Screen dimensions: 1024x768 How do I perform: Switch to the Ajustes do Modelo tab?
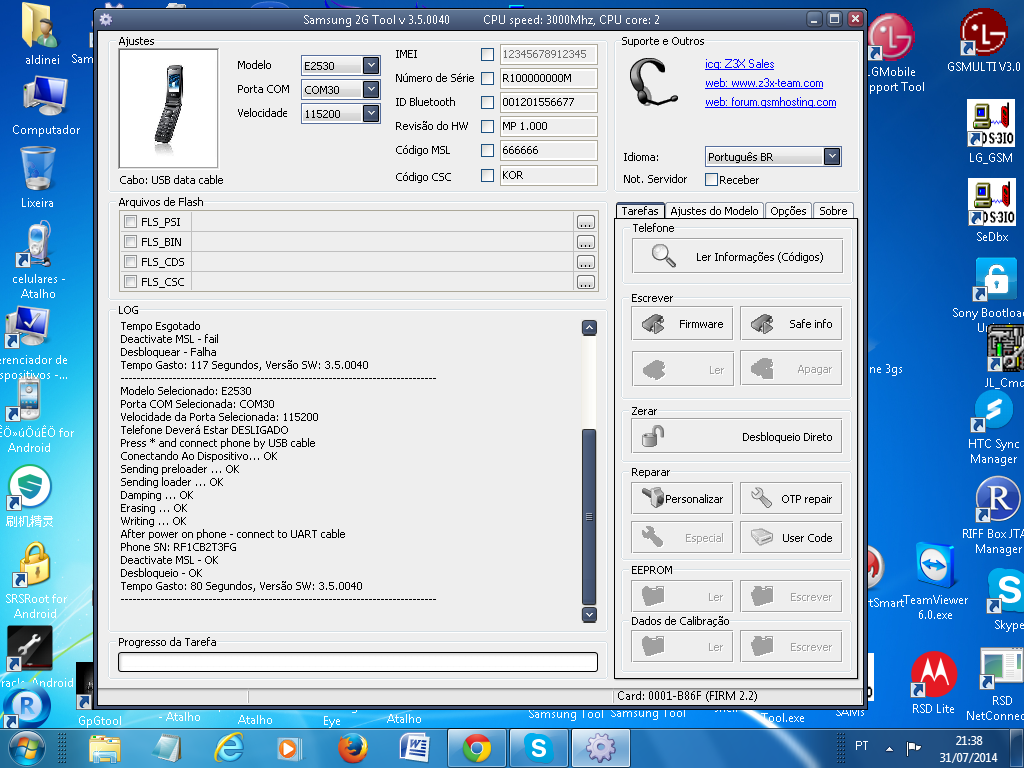[714, 211]
